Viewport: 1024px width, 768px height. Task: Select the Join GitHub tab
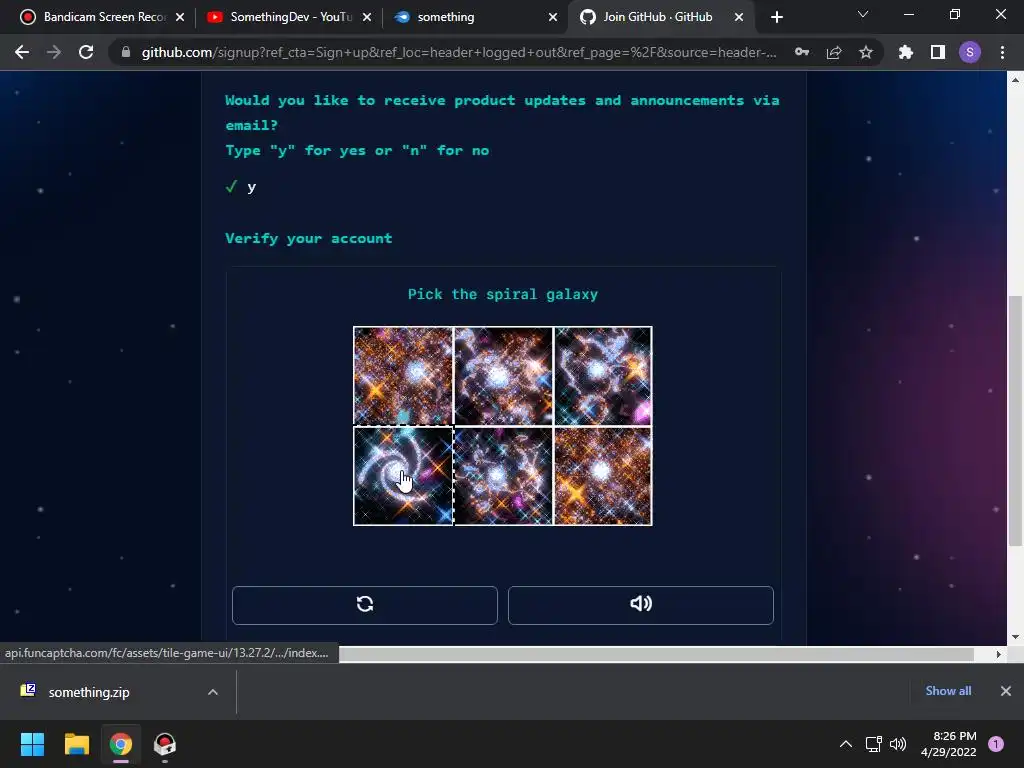point(662,17)
